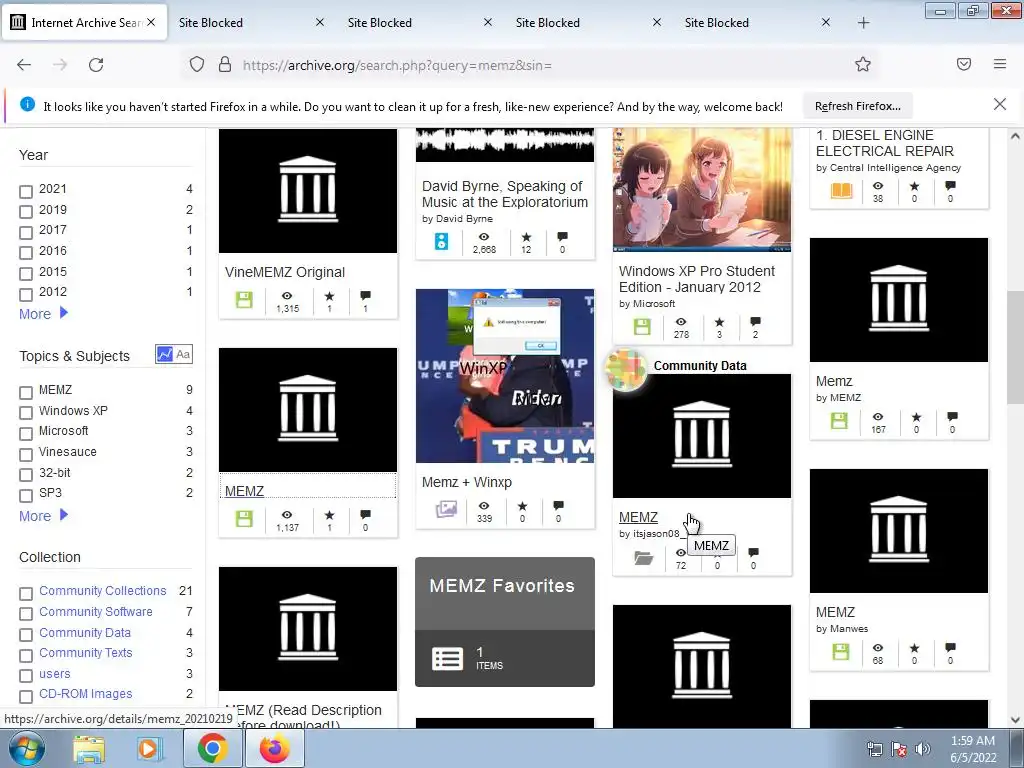The height and width of the screenshot is (768, 1024).
Task: Select the Vinesauce topic checkbox
Action: point(26,454)
